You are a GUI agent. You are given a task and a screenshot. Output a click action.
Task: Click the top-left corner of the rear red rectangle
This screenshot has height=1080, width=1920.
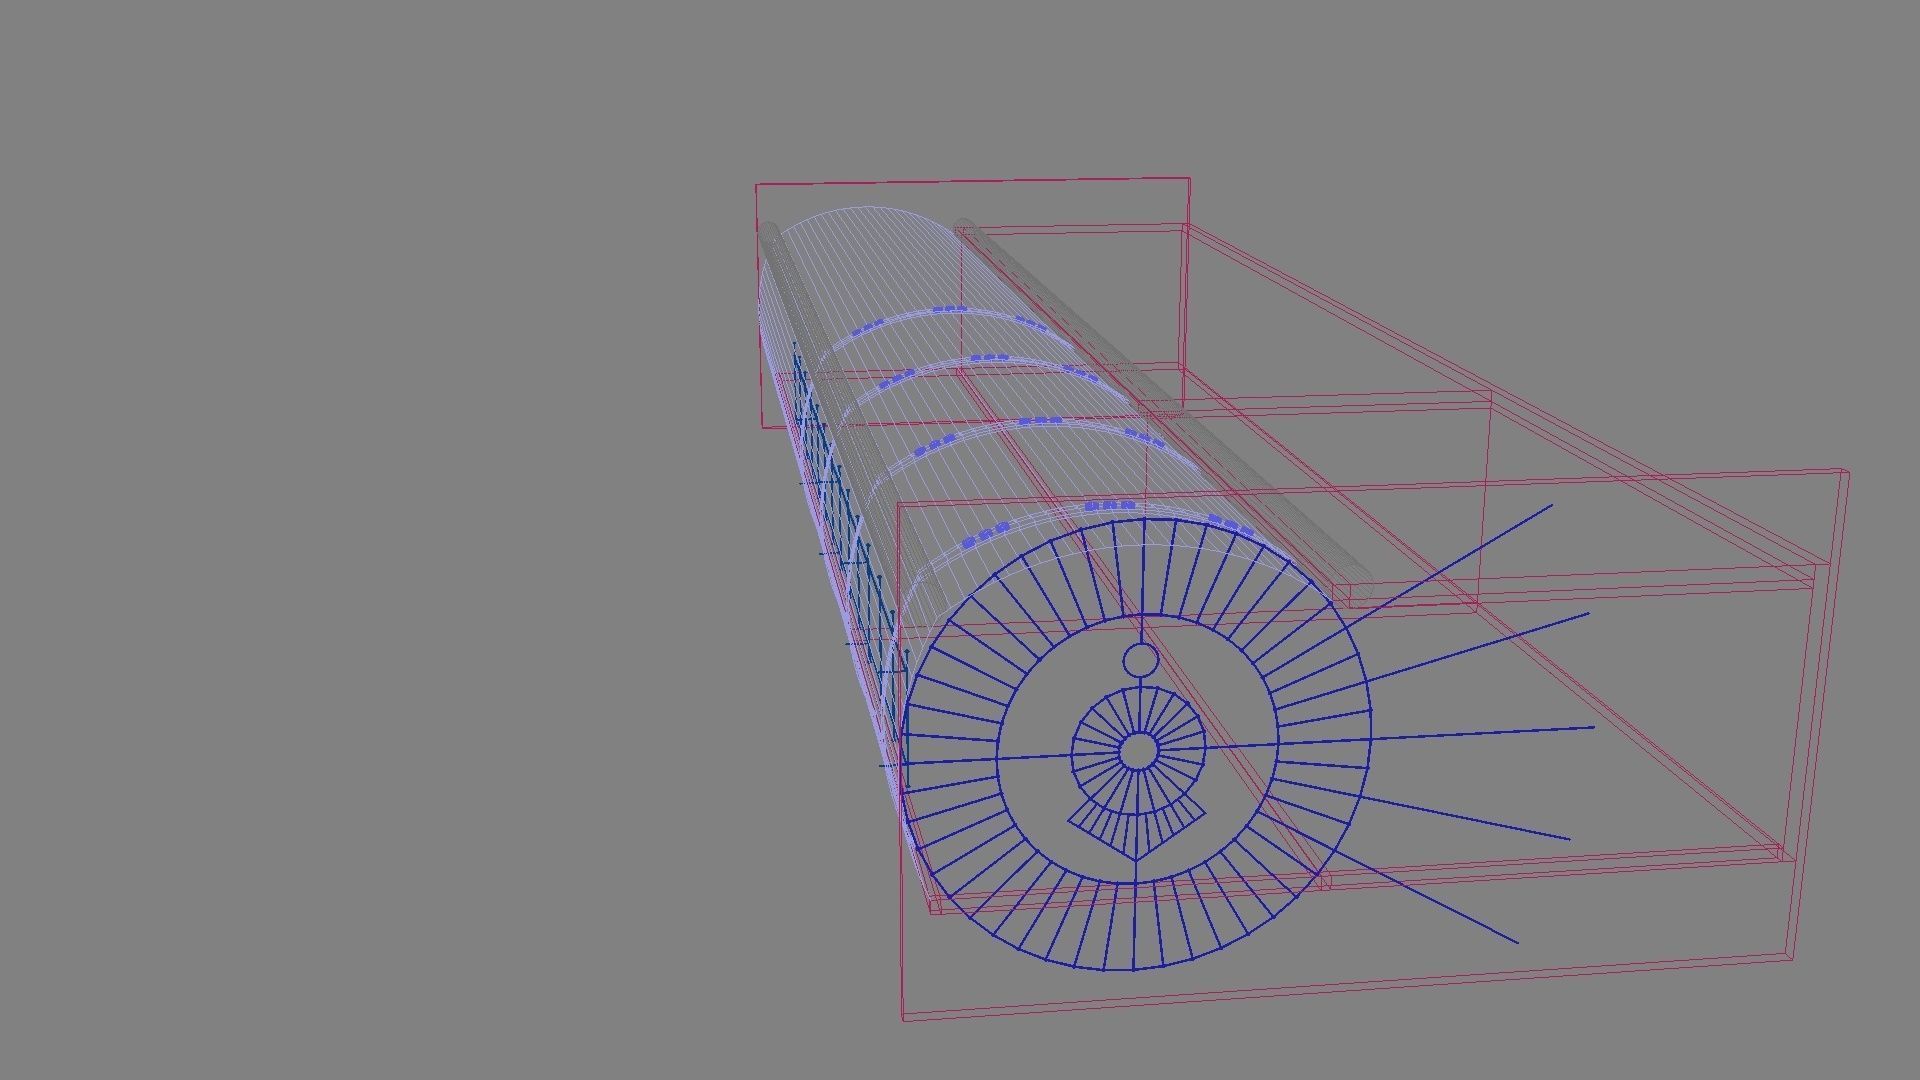click(757, 185)
